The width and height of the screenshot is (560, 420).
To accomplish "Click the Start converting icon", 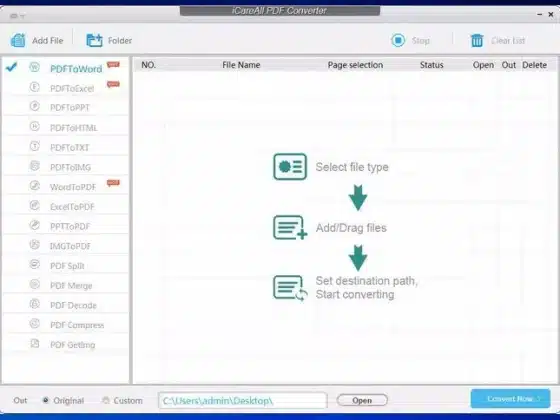I will pyautogui.click(x=290, y=288).
